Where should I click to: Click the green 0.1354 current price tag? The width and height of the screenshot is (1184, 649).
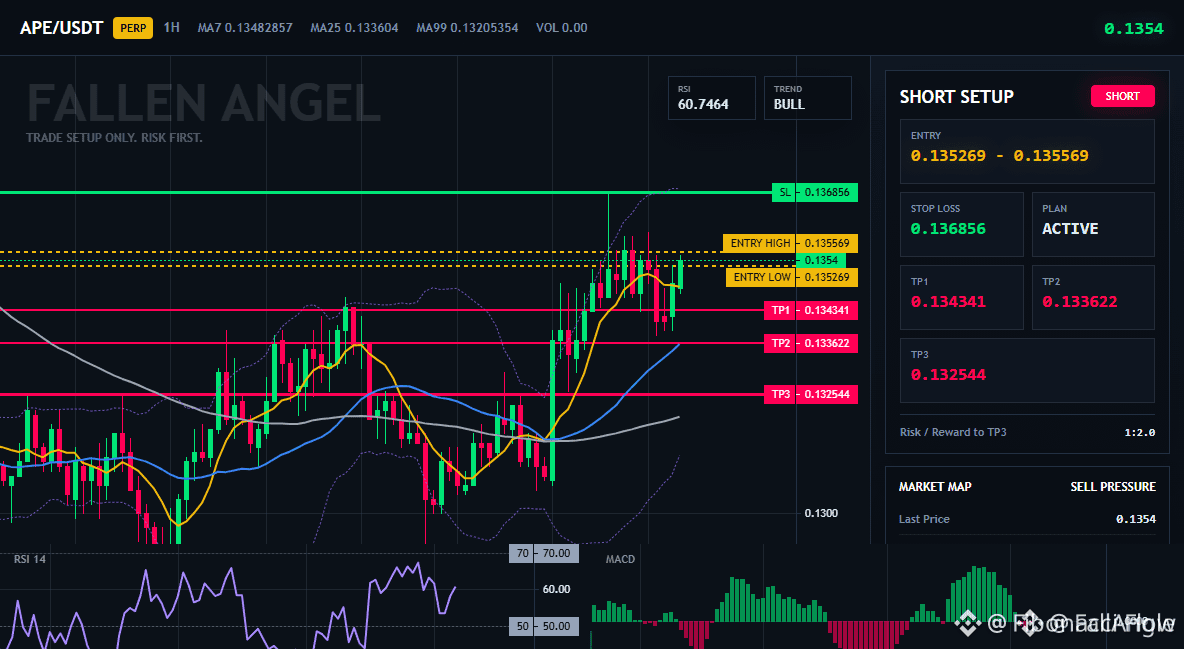pyautogui.click(x=821, y=260)
